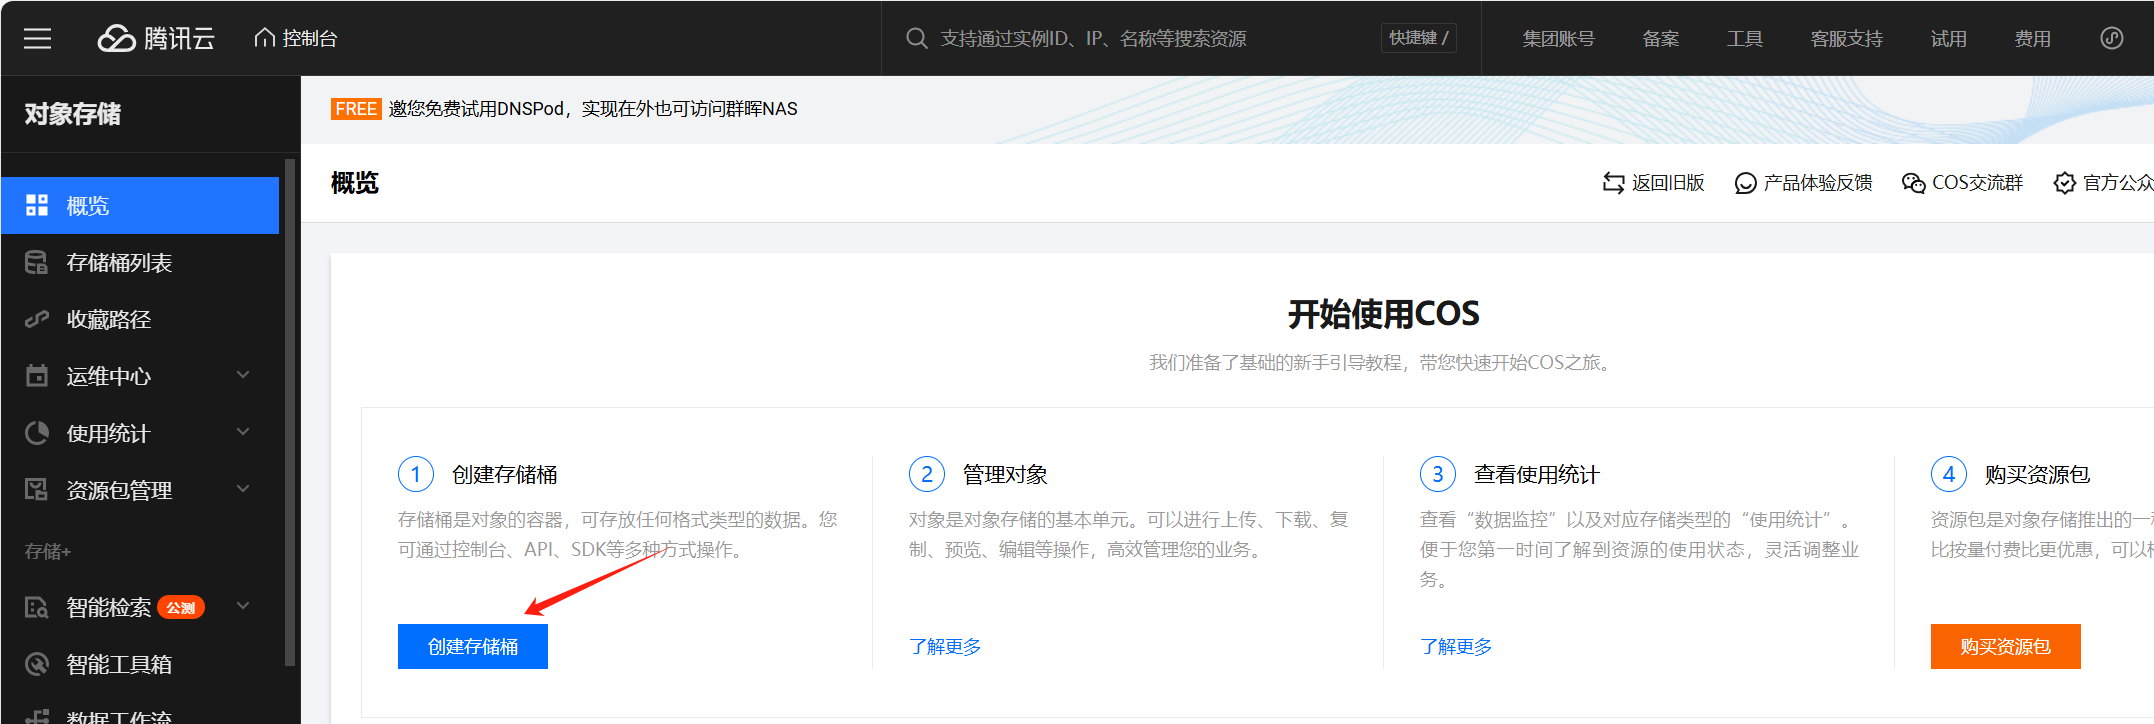
Task: Click the 运维中心 calendar icon
Action: [x=37, y=376]
